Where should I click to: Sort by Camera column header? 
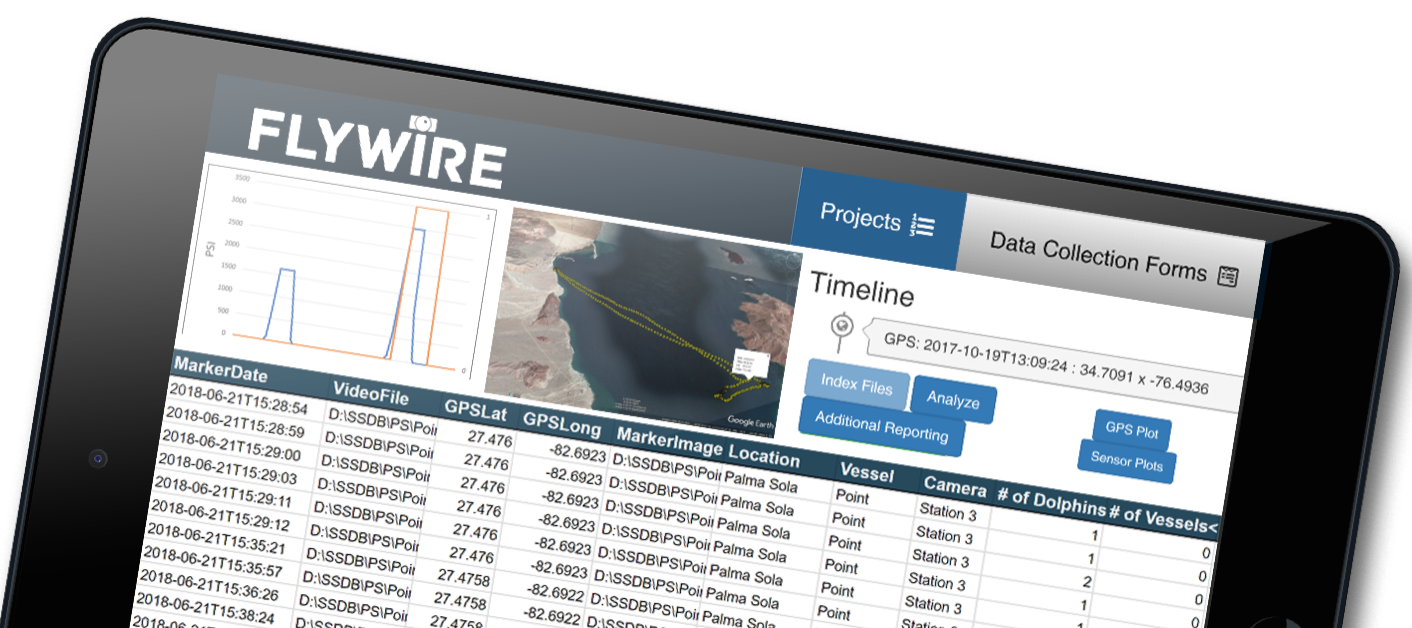click(955, 487)
